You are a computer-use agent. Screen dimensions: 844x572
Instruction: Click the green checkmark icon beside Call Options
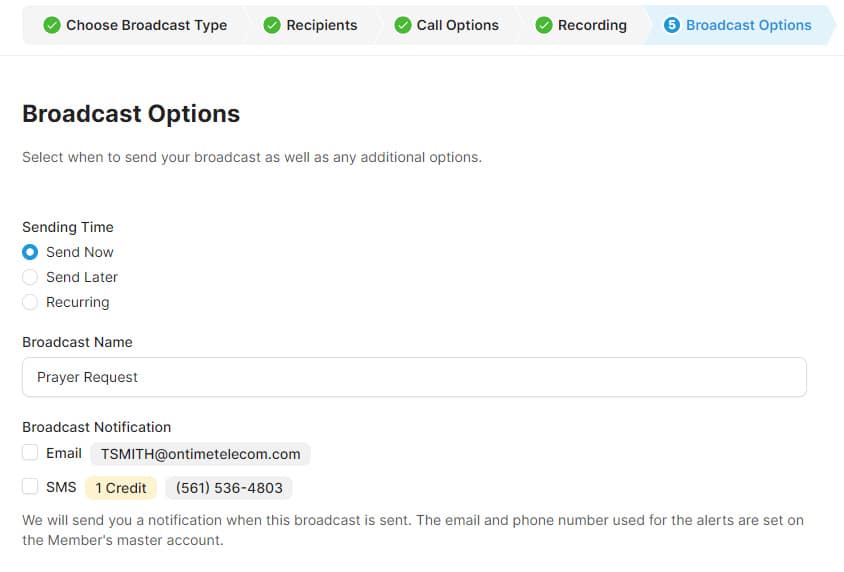click(403, 25)
